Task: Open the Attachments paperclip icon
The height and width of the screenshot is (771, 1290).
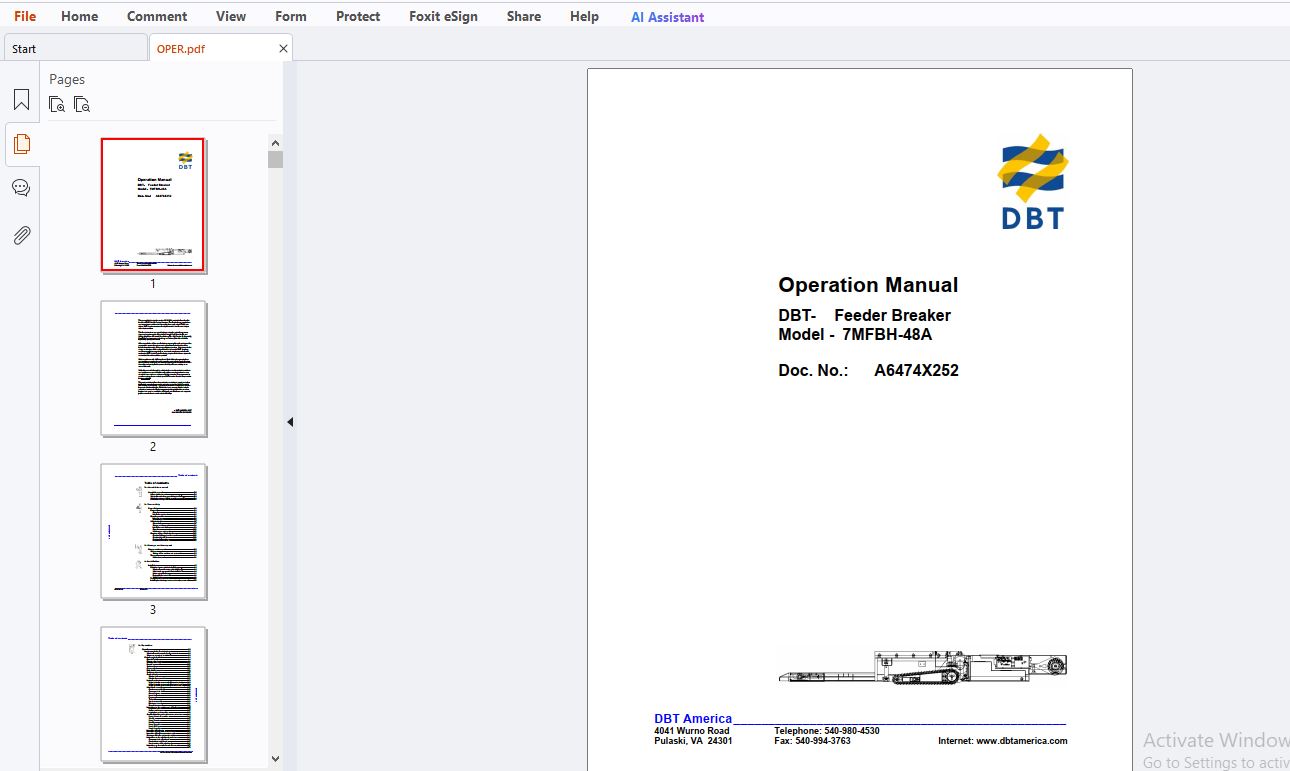Action: click(21, 235)
